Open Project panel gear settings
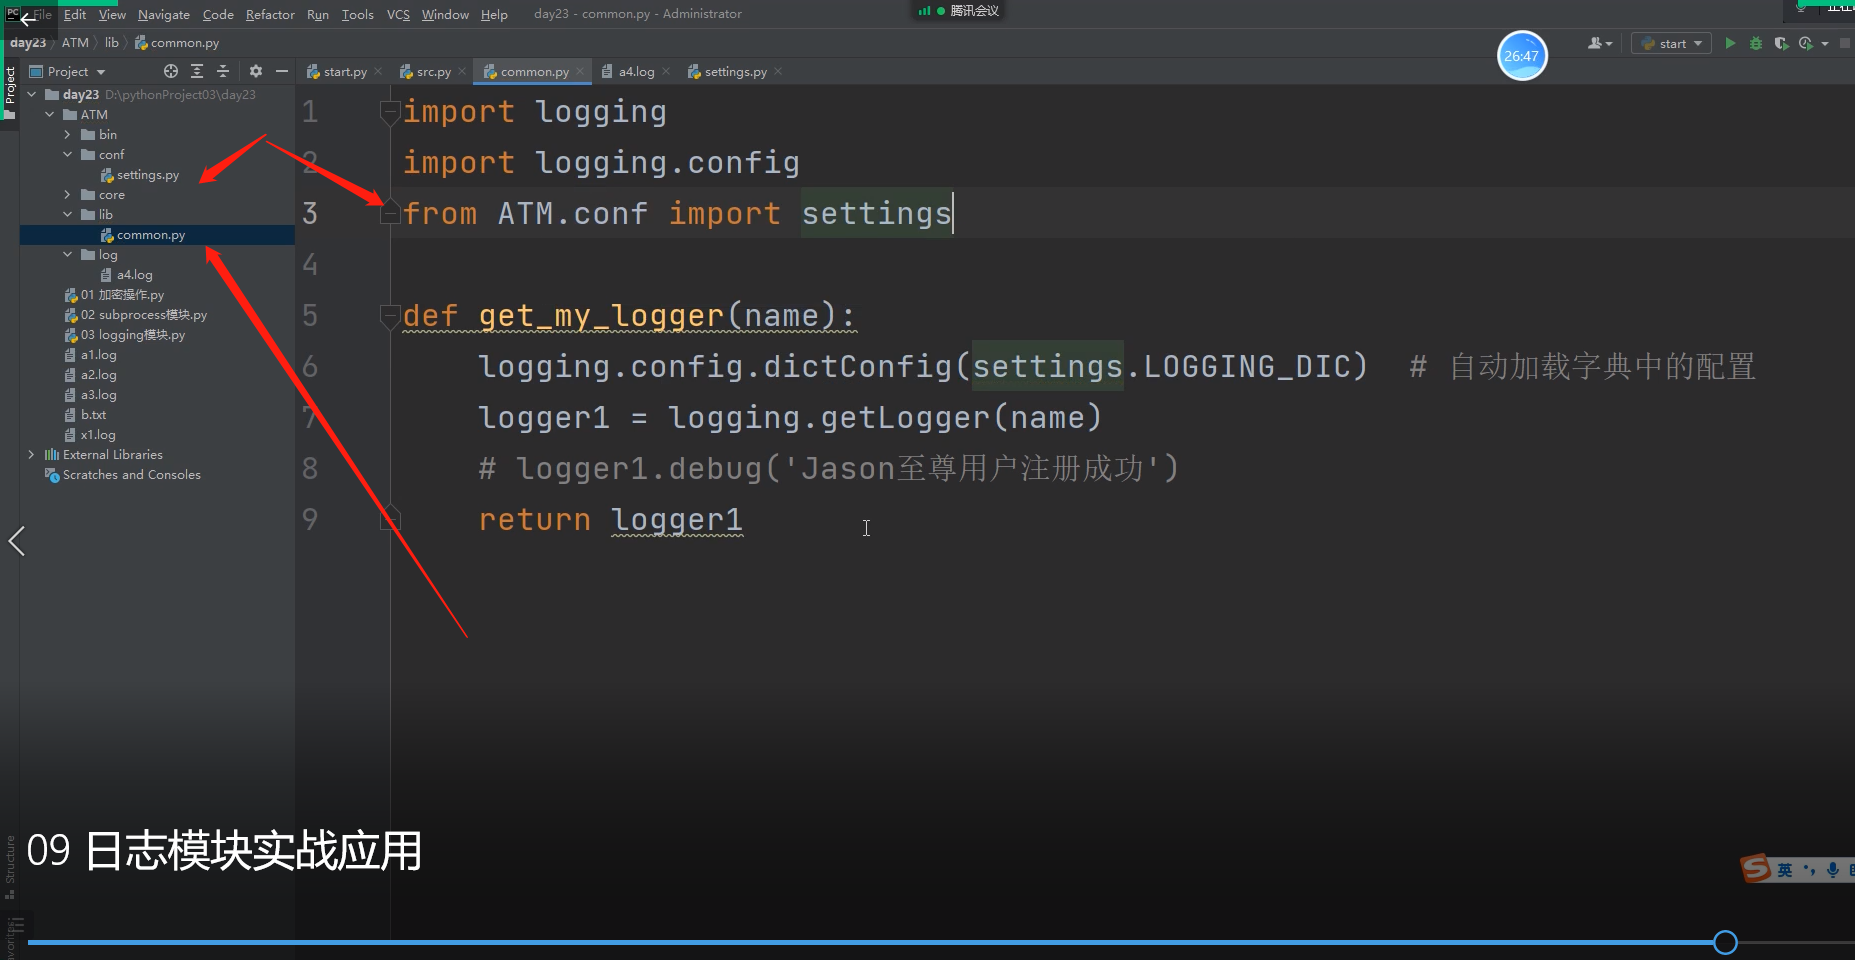Screen dimensions: 1855x960 tap(256, 71)
